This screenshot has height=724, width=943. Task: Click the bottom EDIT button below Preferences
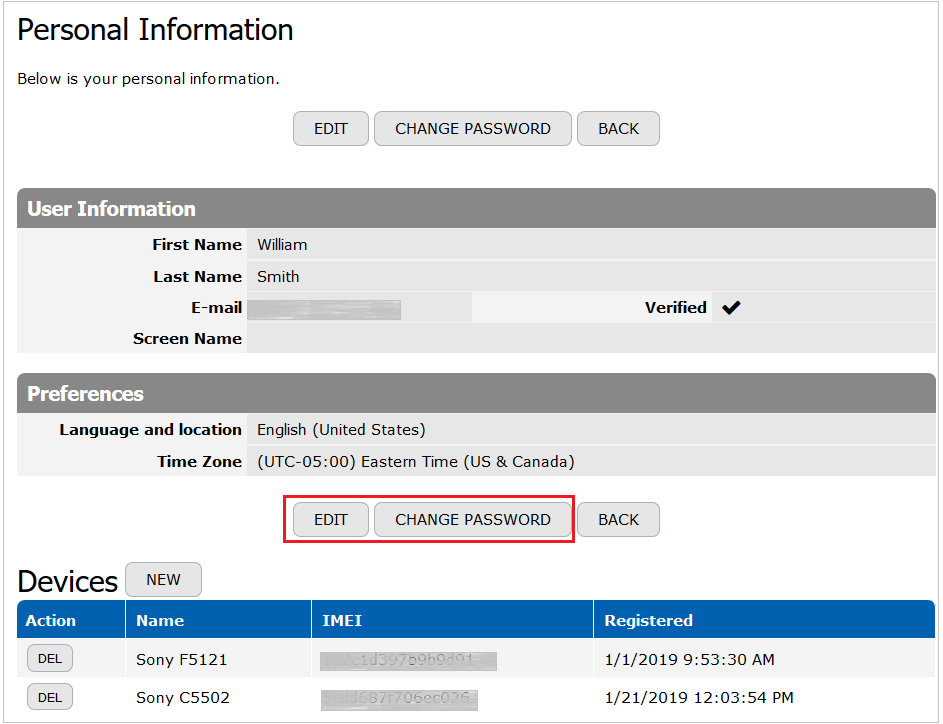tap(331, 520)
